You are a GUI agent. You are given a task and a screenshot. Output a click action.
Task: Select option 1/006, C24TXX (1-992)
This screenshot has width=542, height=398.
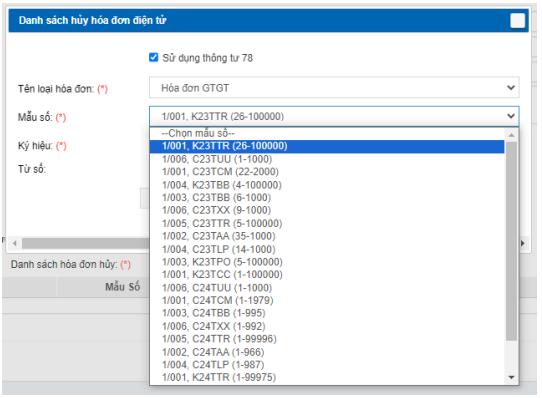click(x=327, y=326)
